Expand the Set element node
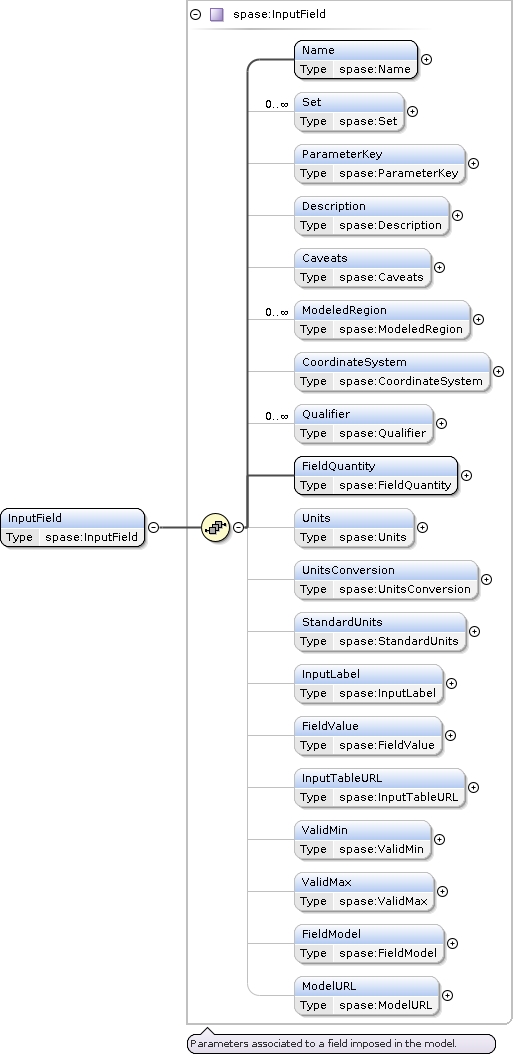The height and width of the screenshot is (1057, 514). [412, 111]
